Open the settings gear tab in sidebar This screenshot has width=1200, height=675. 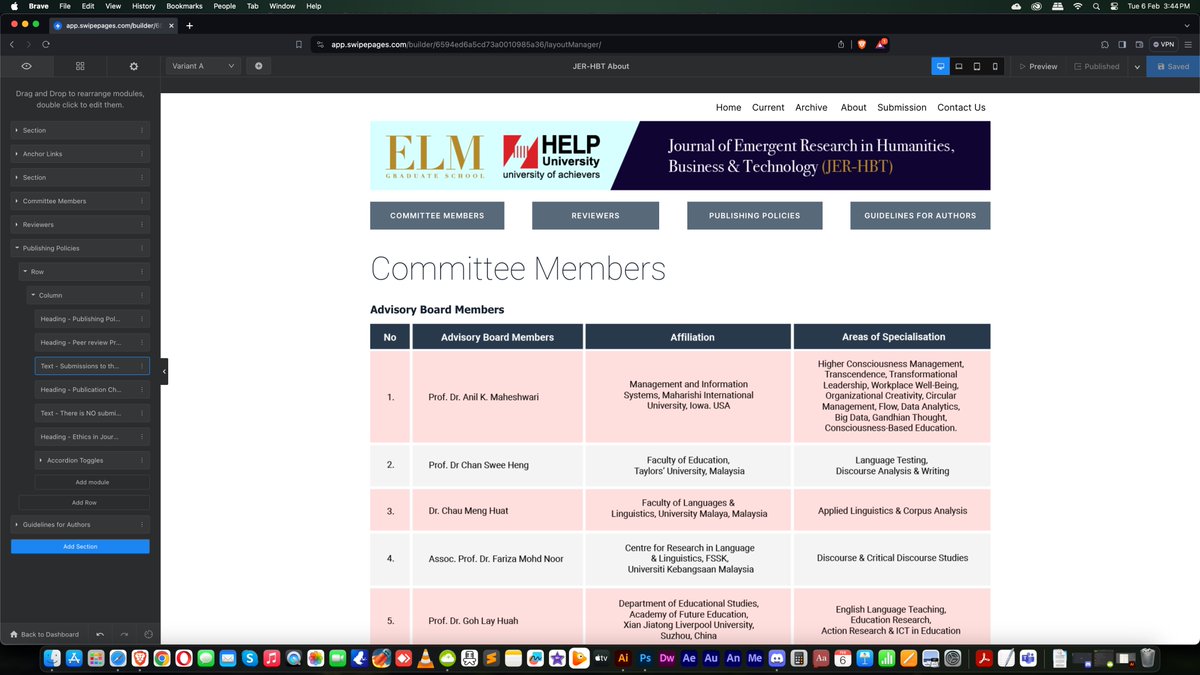pyautogui.click(x=134, y=66)
